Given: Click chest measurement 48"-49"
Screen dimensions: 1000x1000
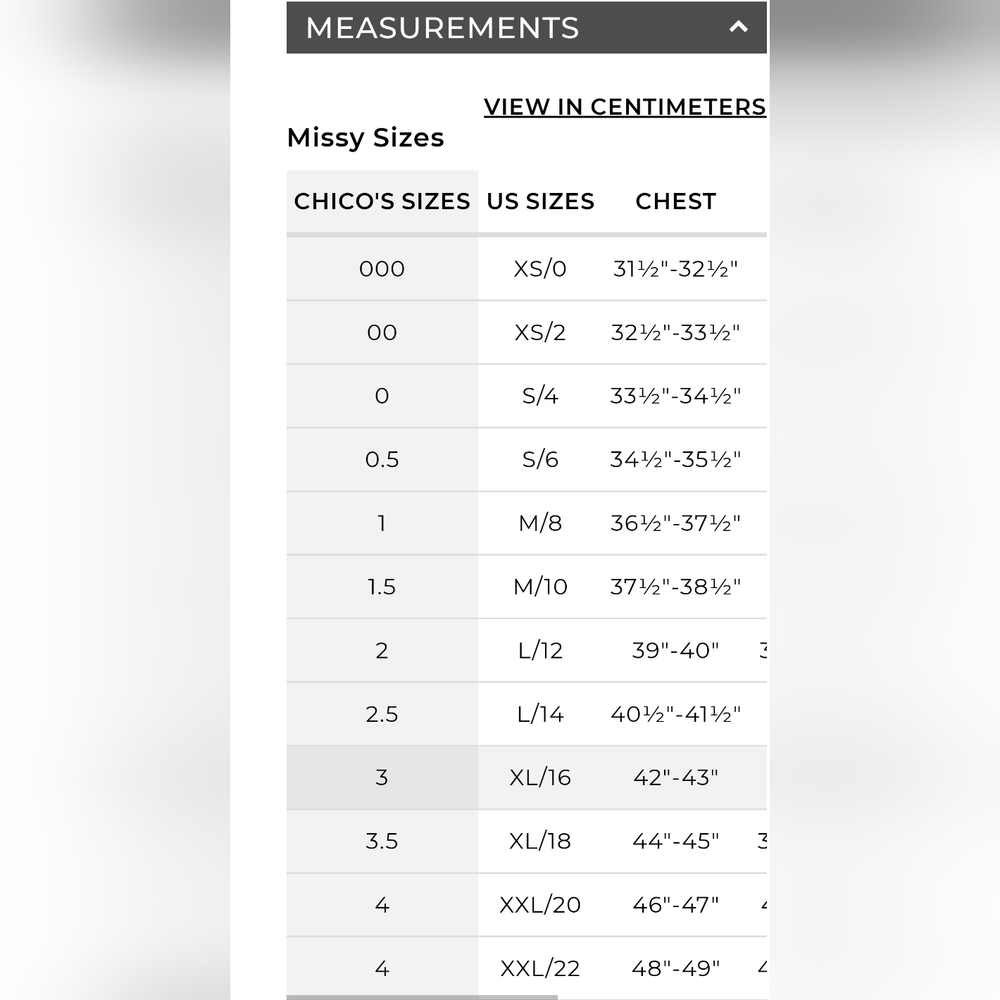Looking at the screenshot, I should pos(675,968).
